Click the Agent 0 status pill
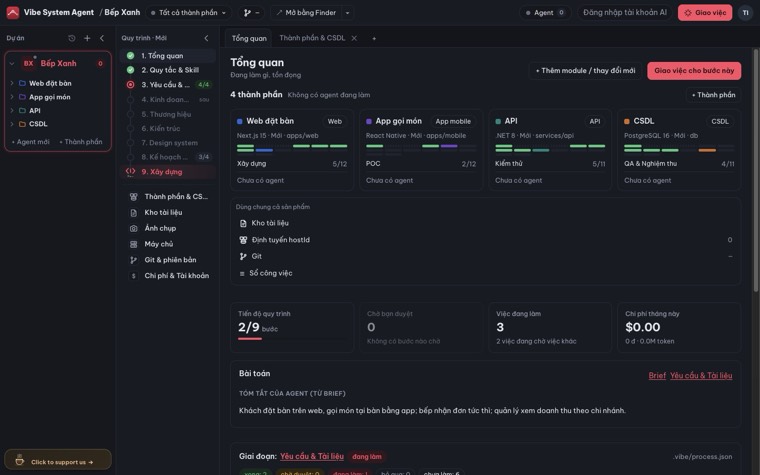This screenshot has width=760, height=475. pyautogui.click(x=545, y=13)
